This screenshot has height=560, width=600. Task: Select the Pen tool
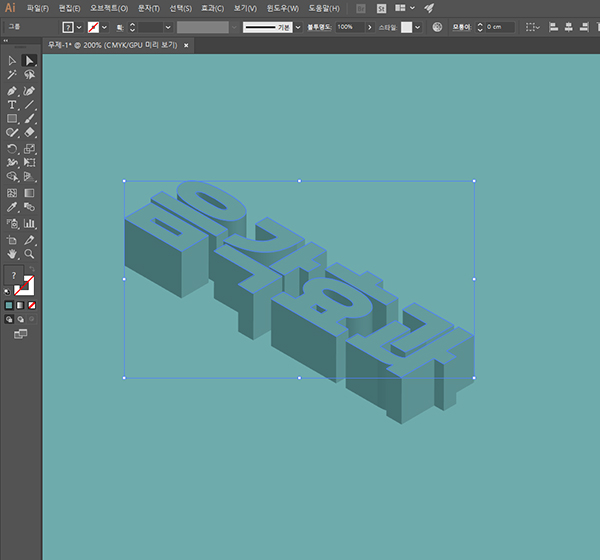(x=12, y=91)
